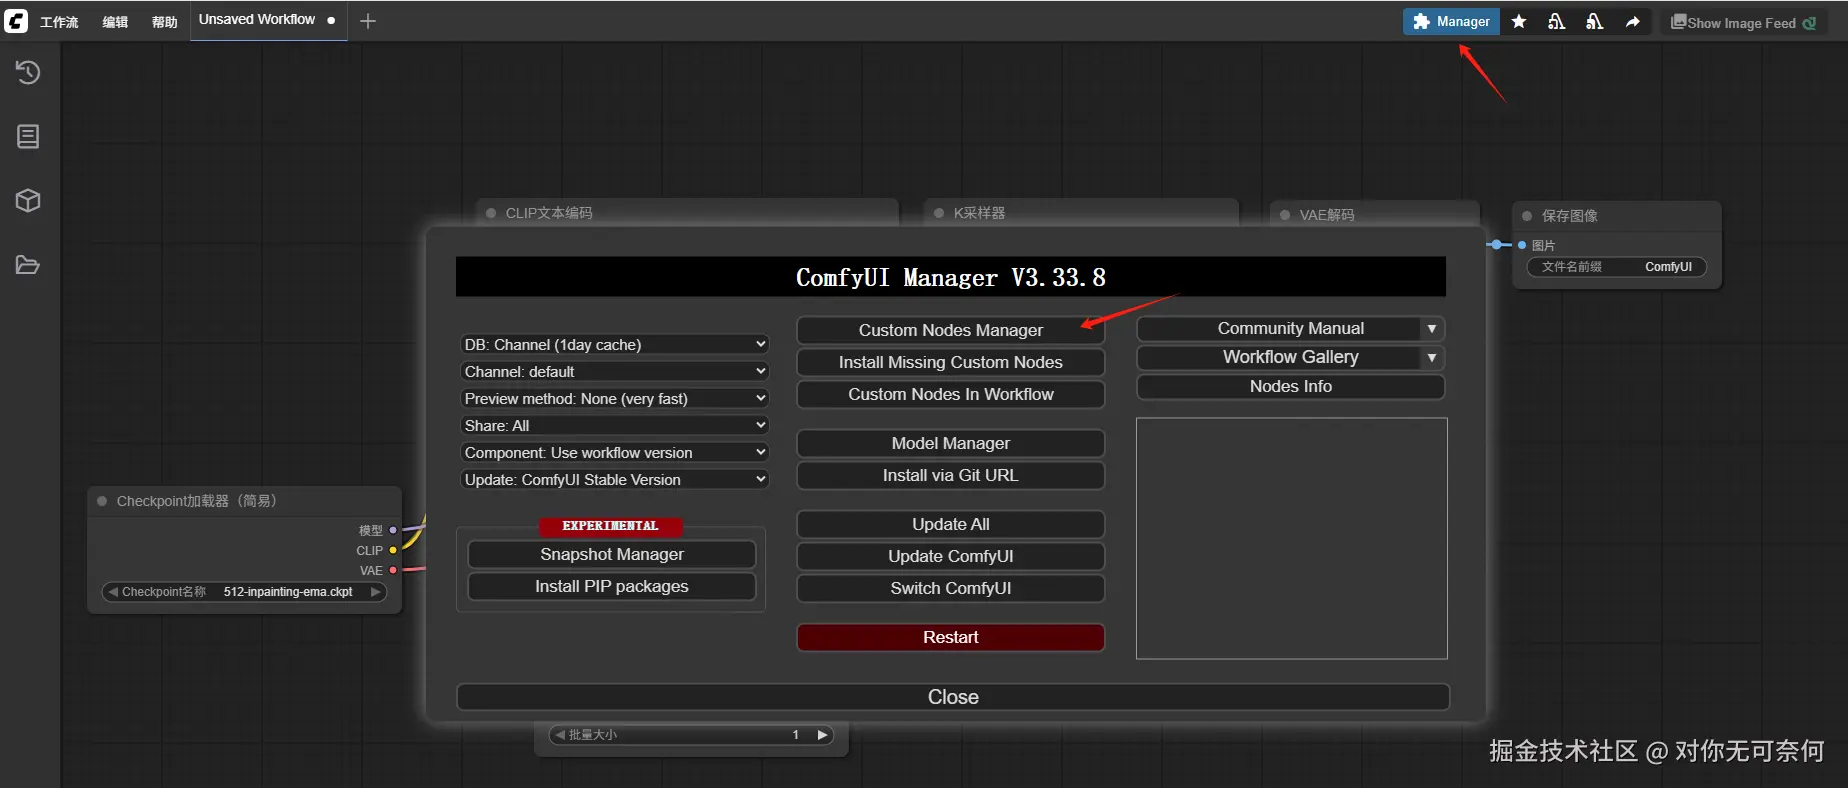Click the 批量大小 value field

[x=691, y=735]
